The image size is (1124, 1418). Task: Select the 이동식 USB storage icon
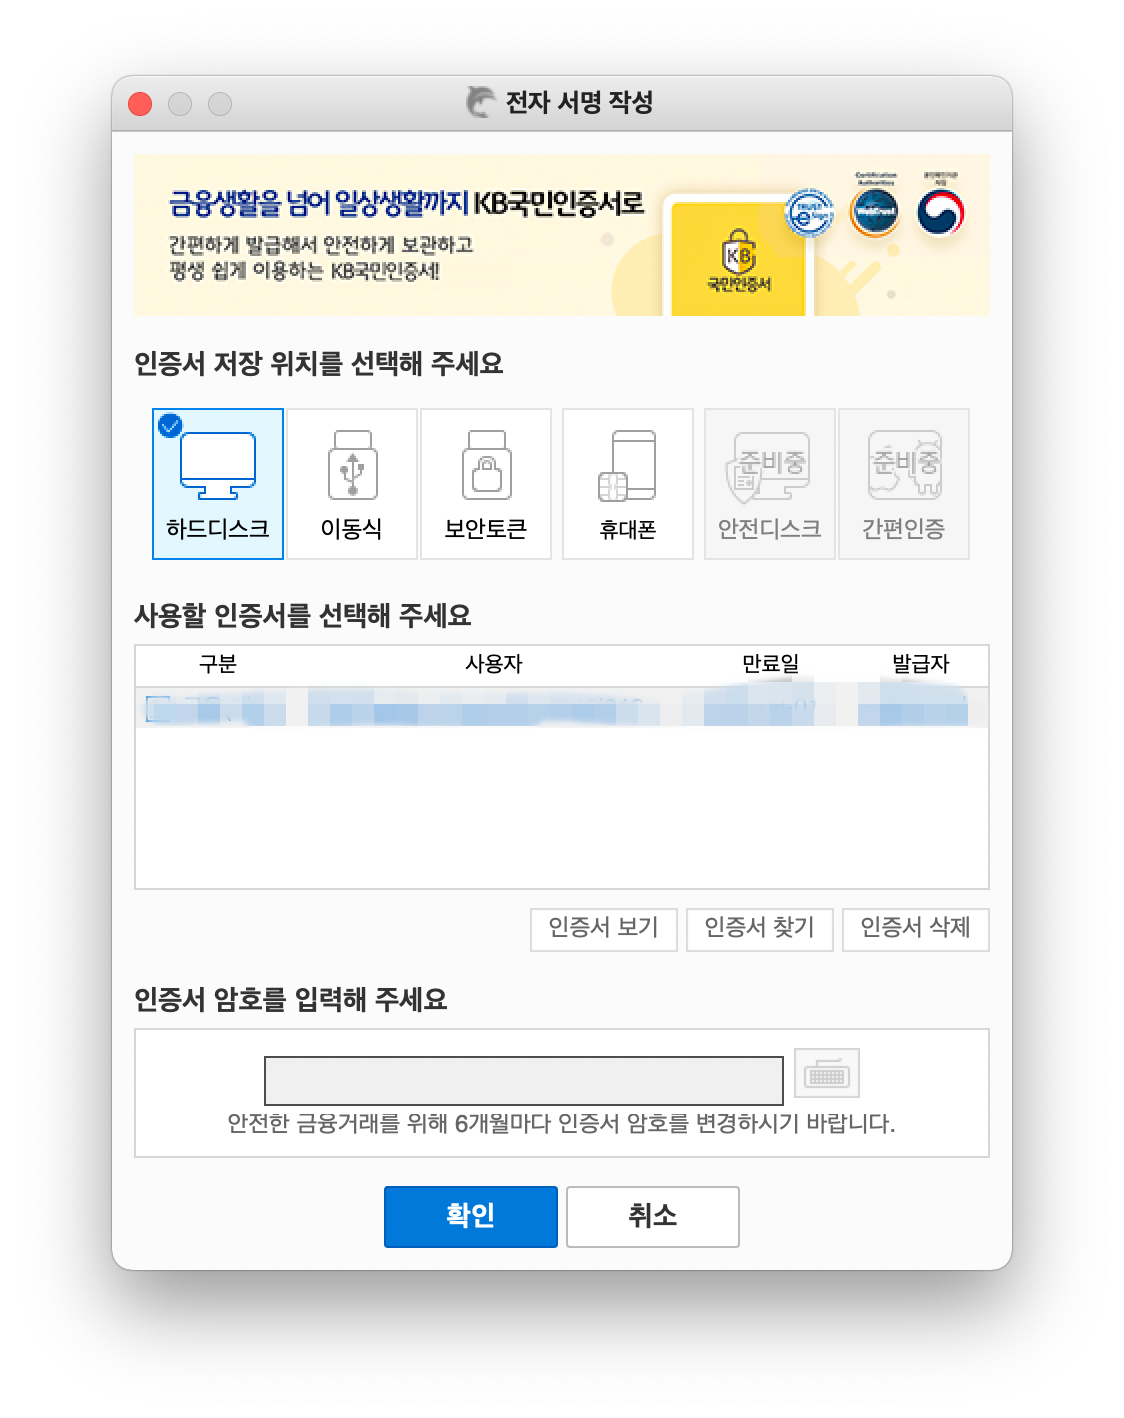(352, 483)
